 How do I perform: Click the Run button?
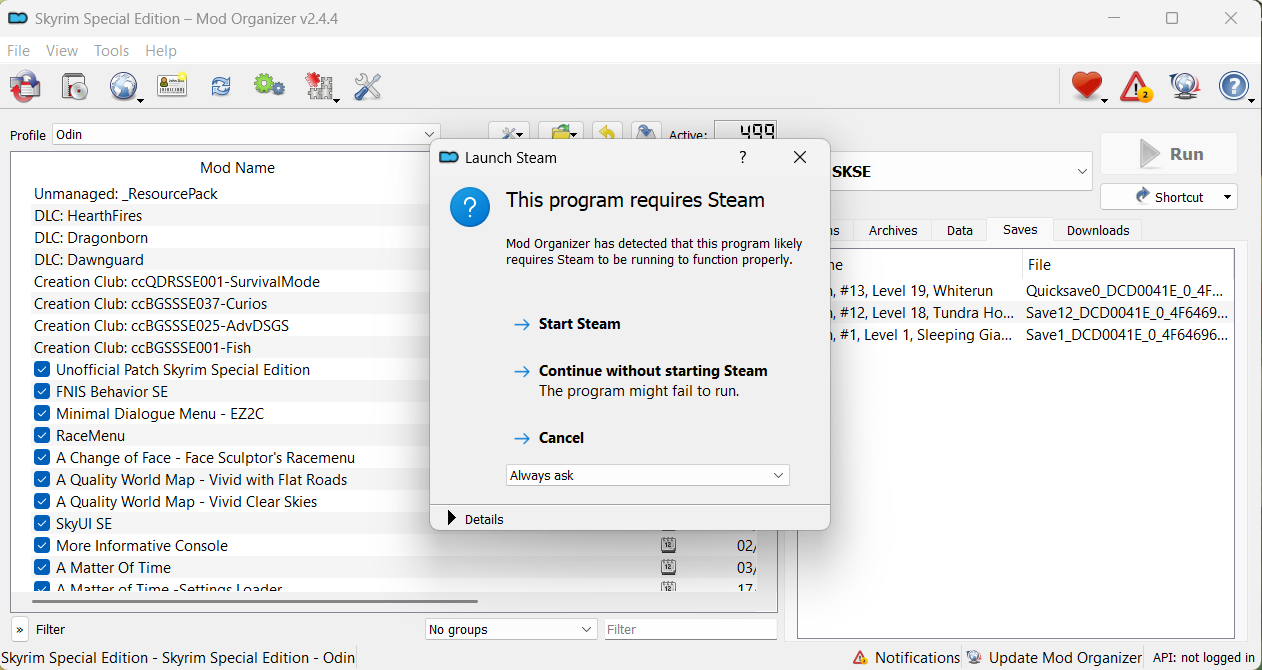click(1169, 154)
